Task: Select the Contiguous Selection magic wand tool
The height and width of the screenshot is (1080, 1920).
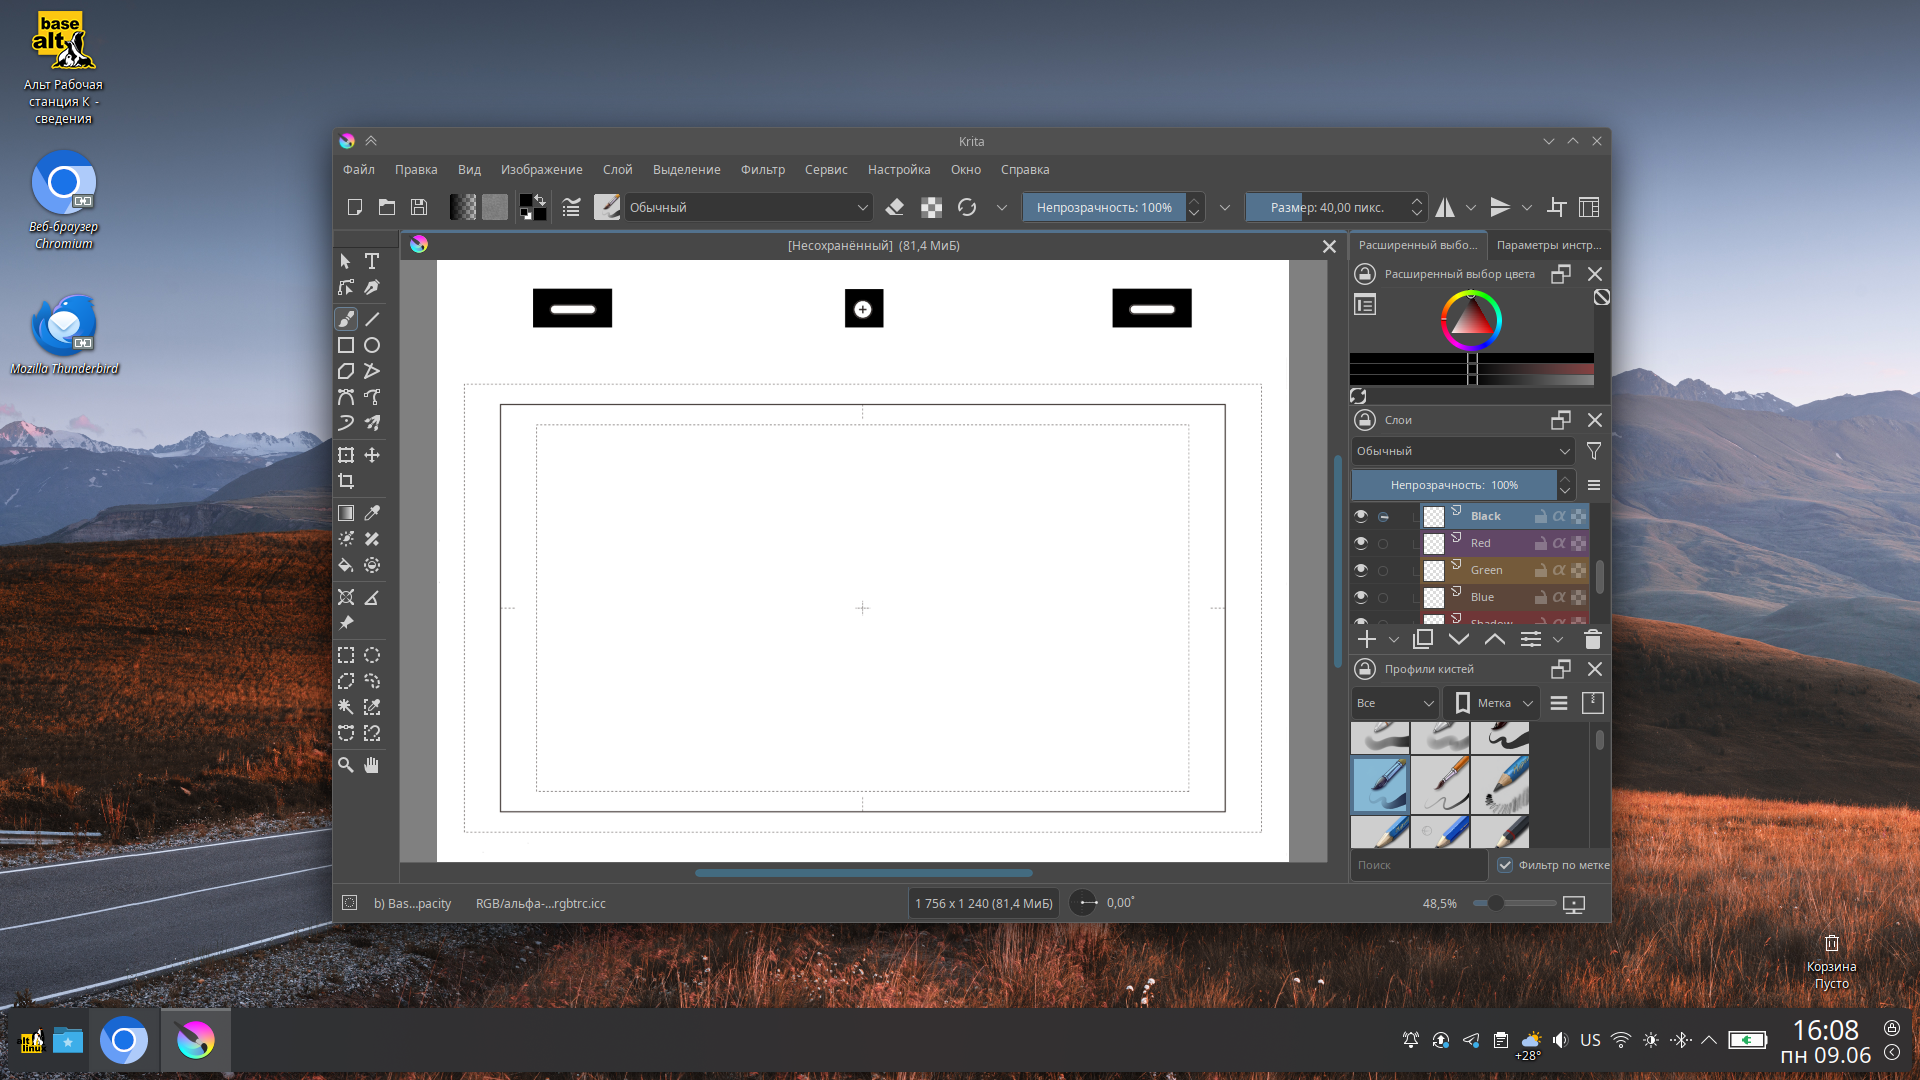Action: pos(346,707)
